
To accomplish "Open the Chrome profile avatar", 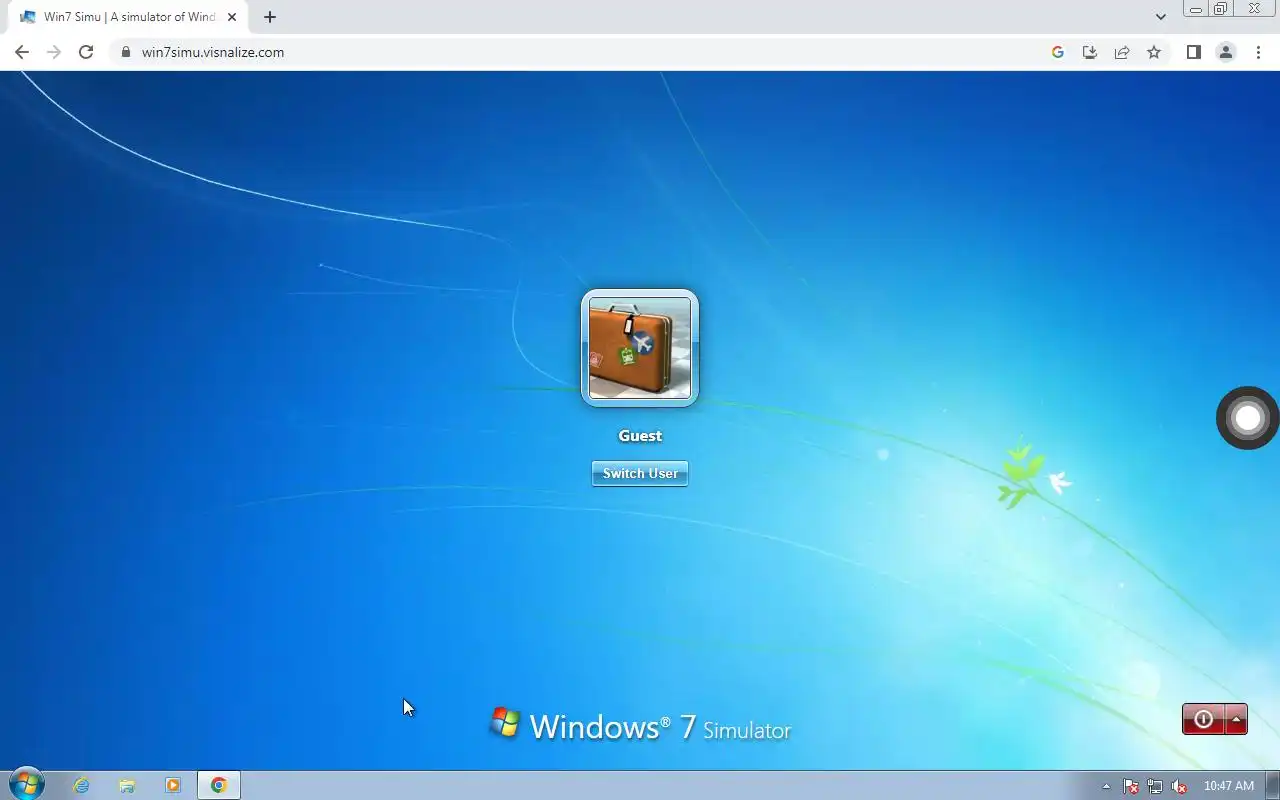I will [1226, 52].
